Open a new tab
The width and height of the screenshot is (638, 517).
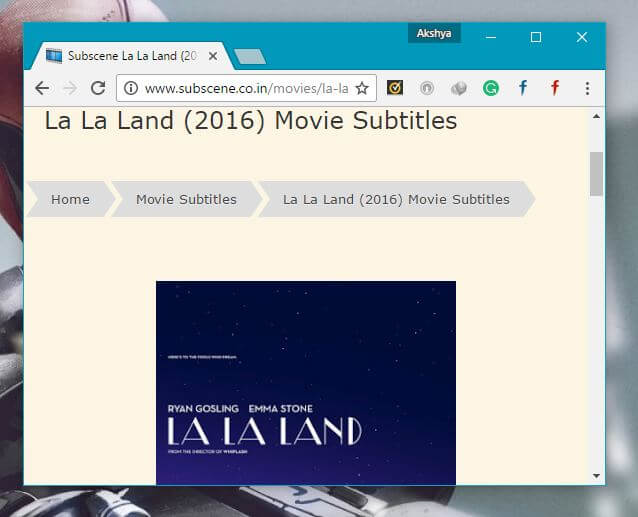(249, 56)
